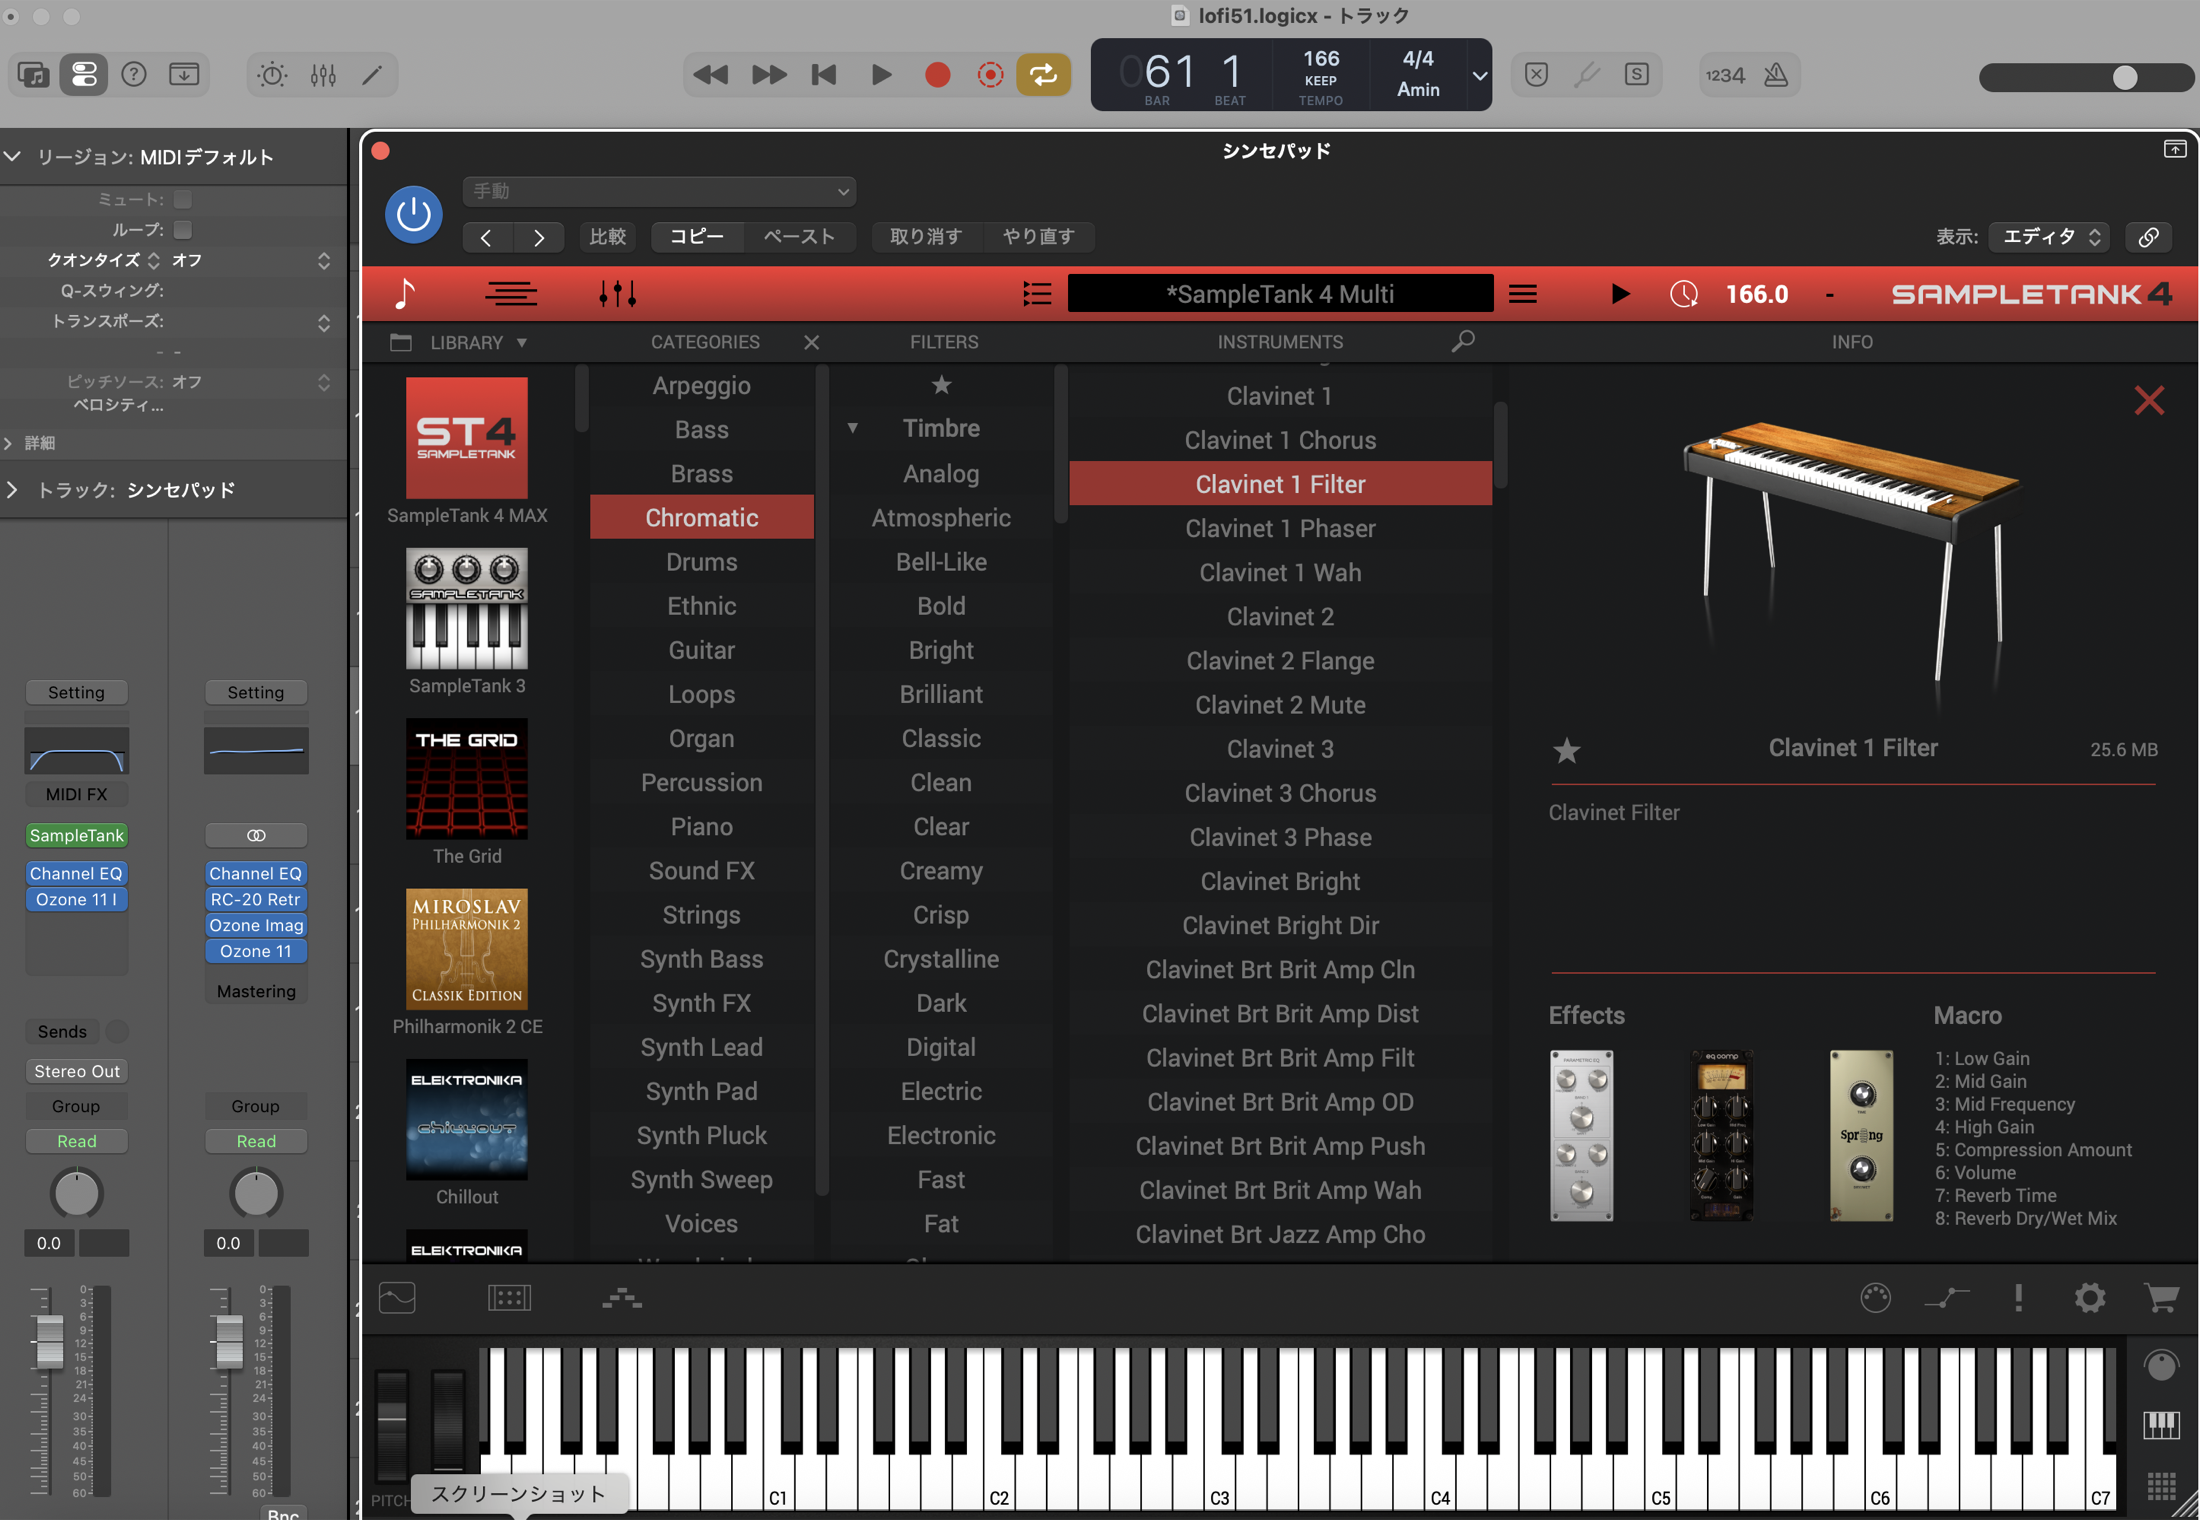The image size is (2200, 1520).
Task: Click the Stereo Out output button
Action: (x=77, y=1071)
